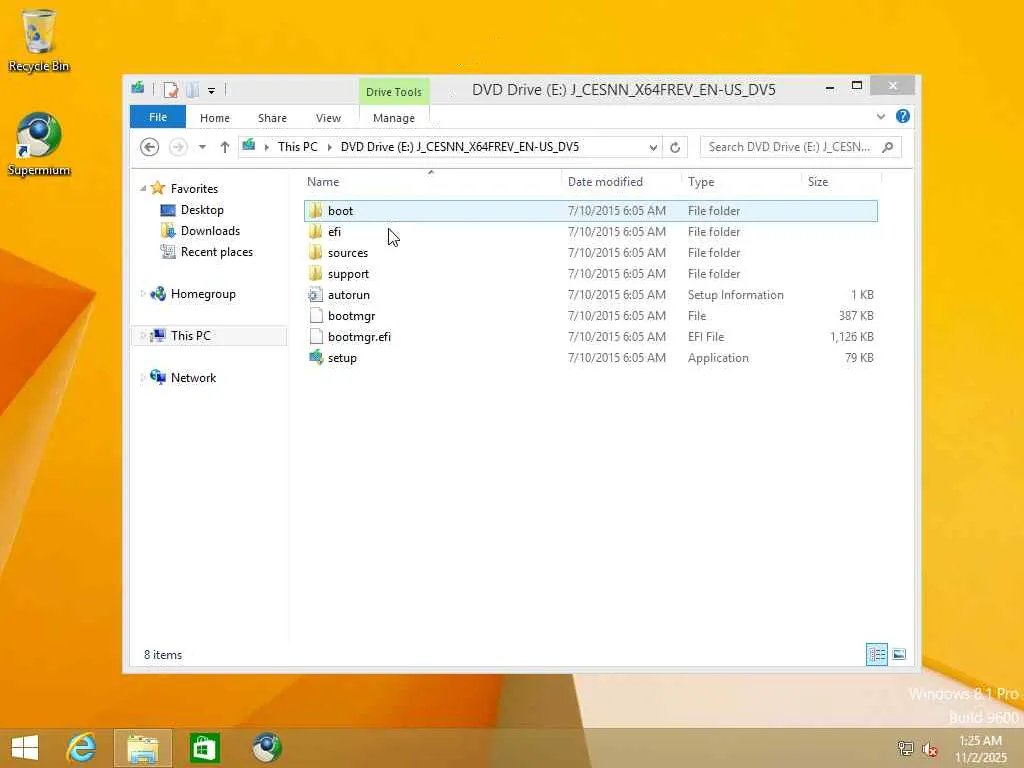The height and width of the screenshot is (768, 1024).
Task: Select Homegroup in navigation pane
Action: click(x=203, y=294)
